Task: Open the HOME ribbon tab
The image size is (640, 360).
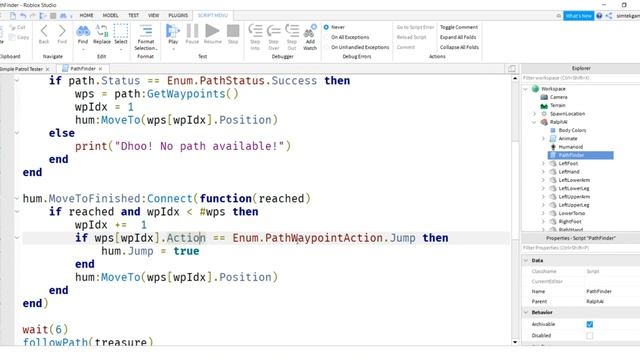Action: (86, 16)
